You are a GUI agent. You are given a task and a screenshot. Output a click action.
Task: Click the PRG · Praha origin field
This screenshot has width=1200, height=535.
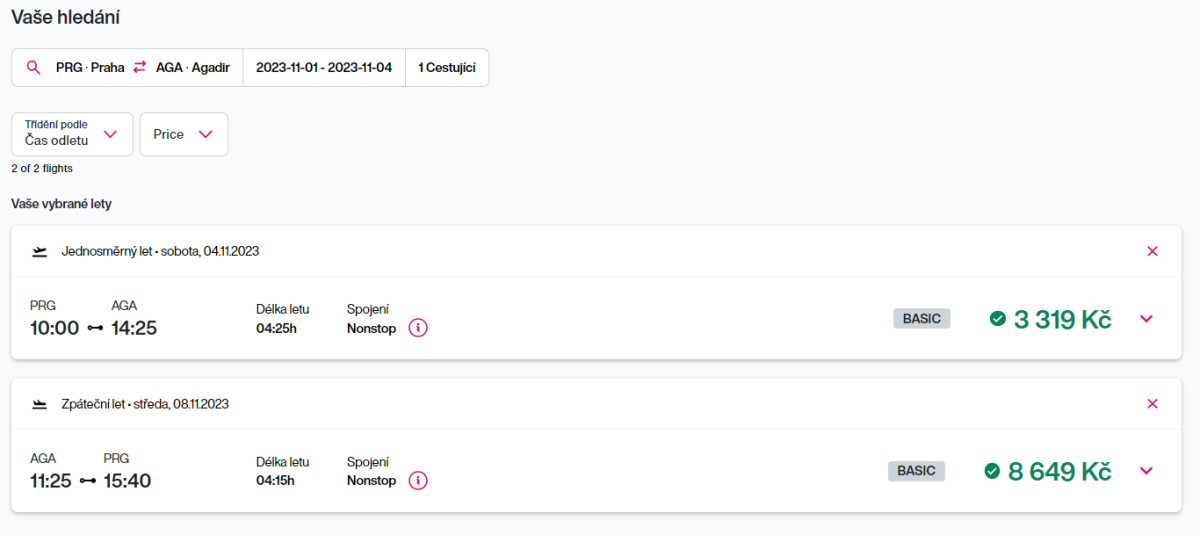90,67
